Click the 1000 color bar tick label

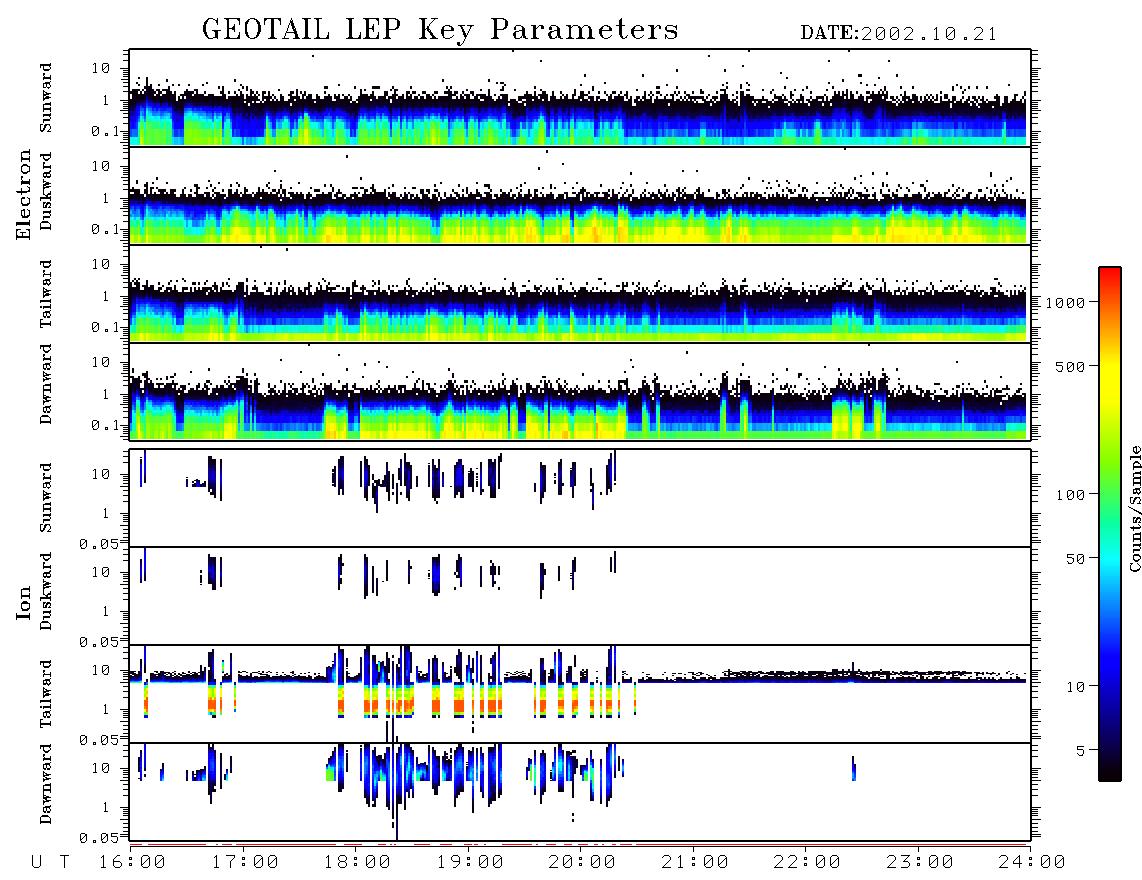[x=1065, y=303]
